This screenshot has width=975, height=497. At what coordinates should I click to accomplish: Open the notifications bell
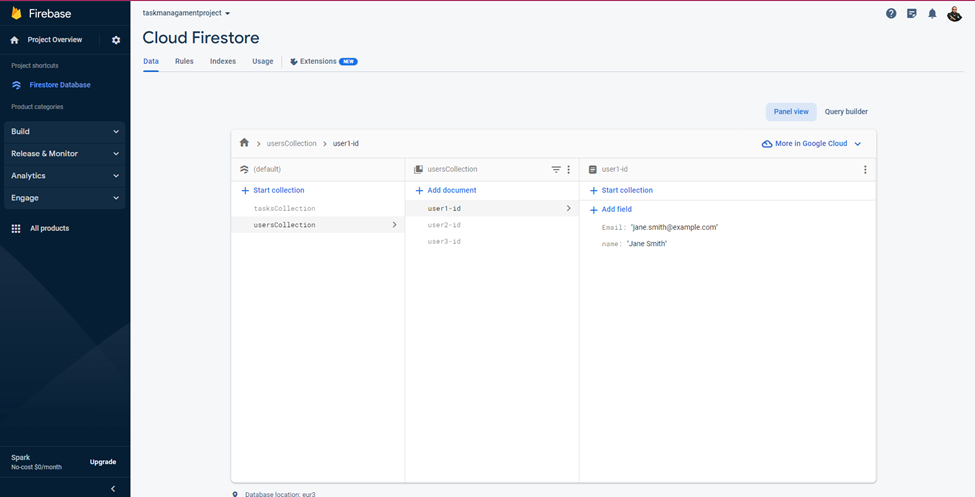pos(932,13)
